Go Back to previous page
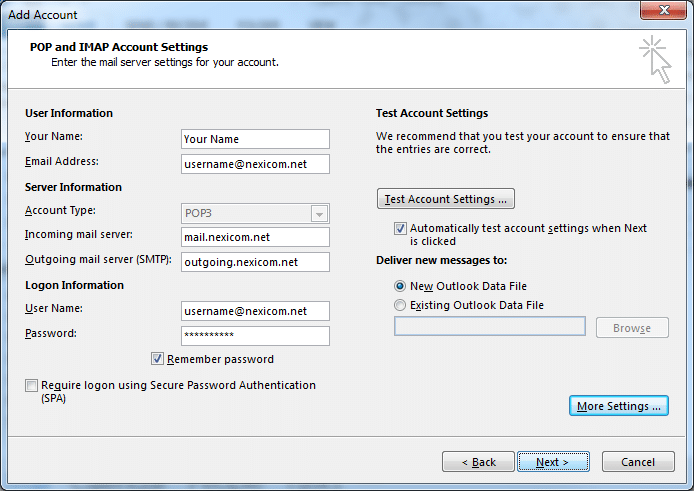 pos(478,462)
